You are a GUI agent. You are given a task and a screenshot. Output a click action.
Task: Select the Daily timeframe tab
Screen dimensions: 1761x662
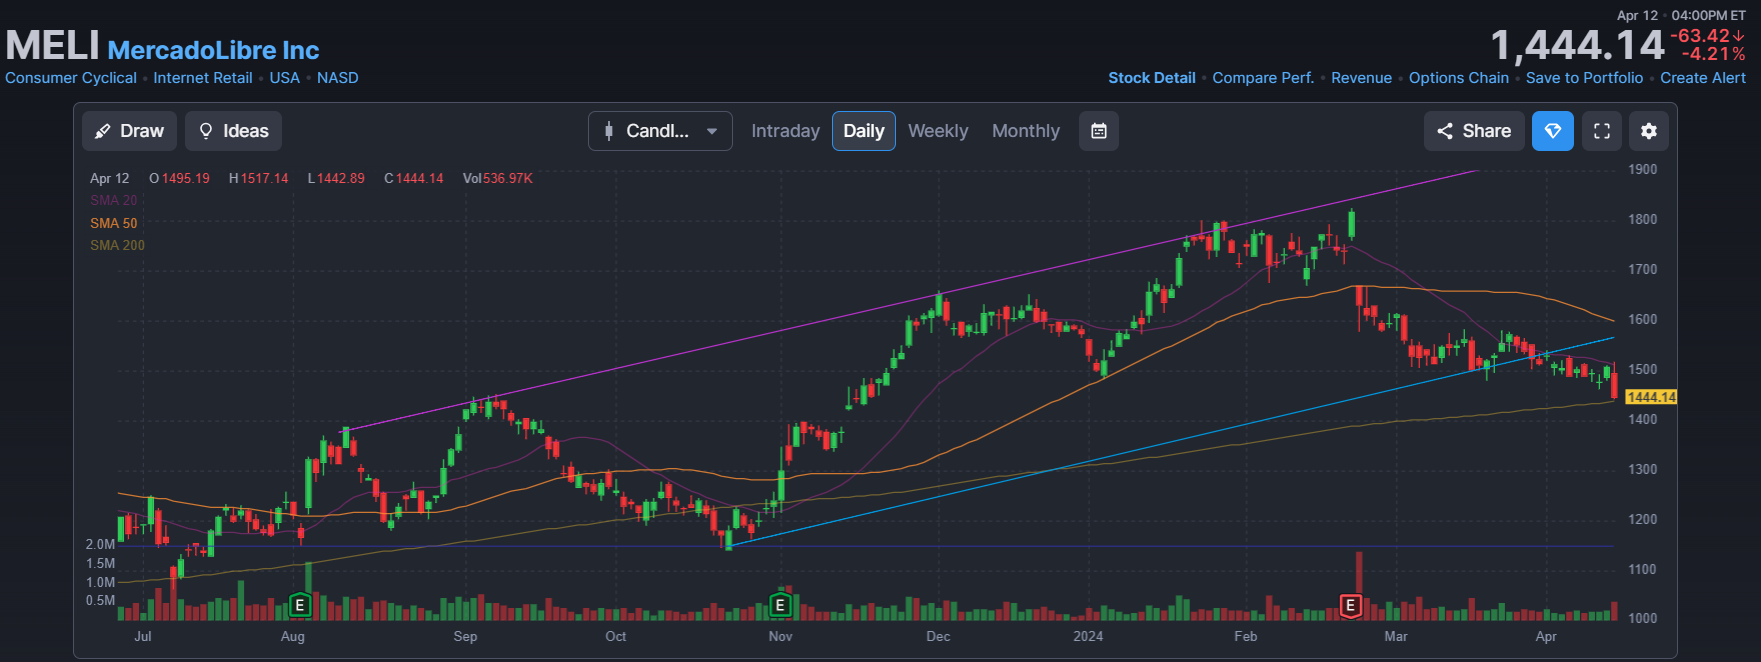[x=864, y=131]
